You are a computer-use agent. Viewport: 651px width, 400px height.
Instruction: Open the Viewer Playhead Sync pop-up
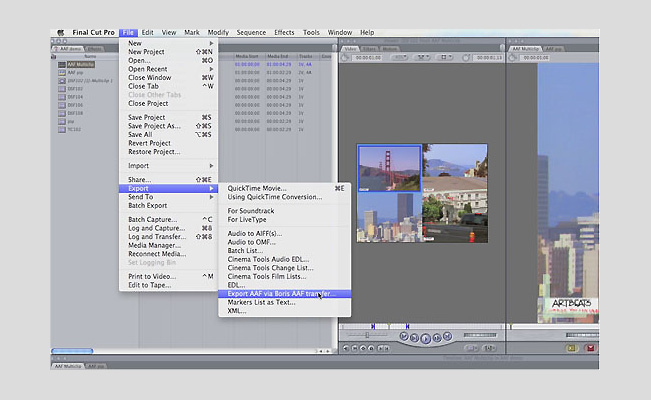click(x=423, y=57)
